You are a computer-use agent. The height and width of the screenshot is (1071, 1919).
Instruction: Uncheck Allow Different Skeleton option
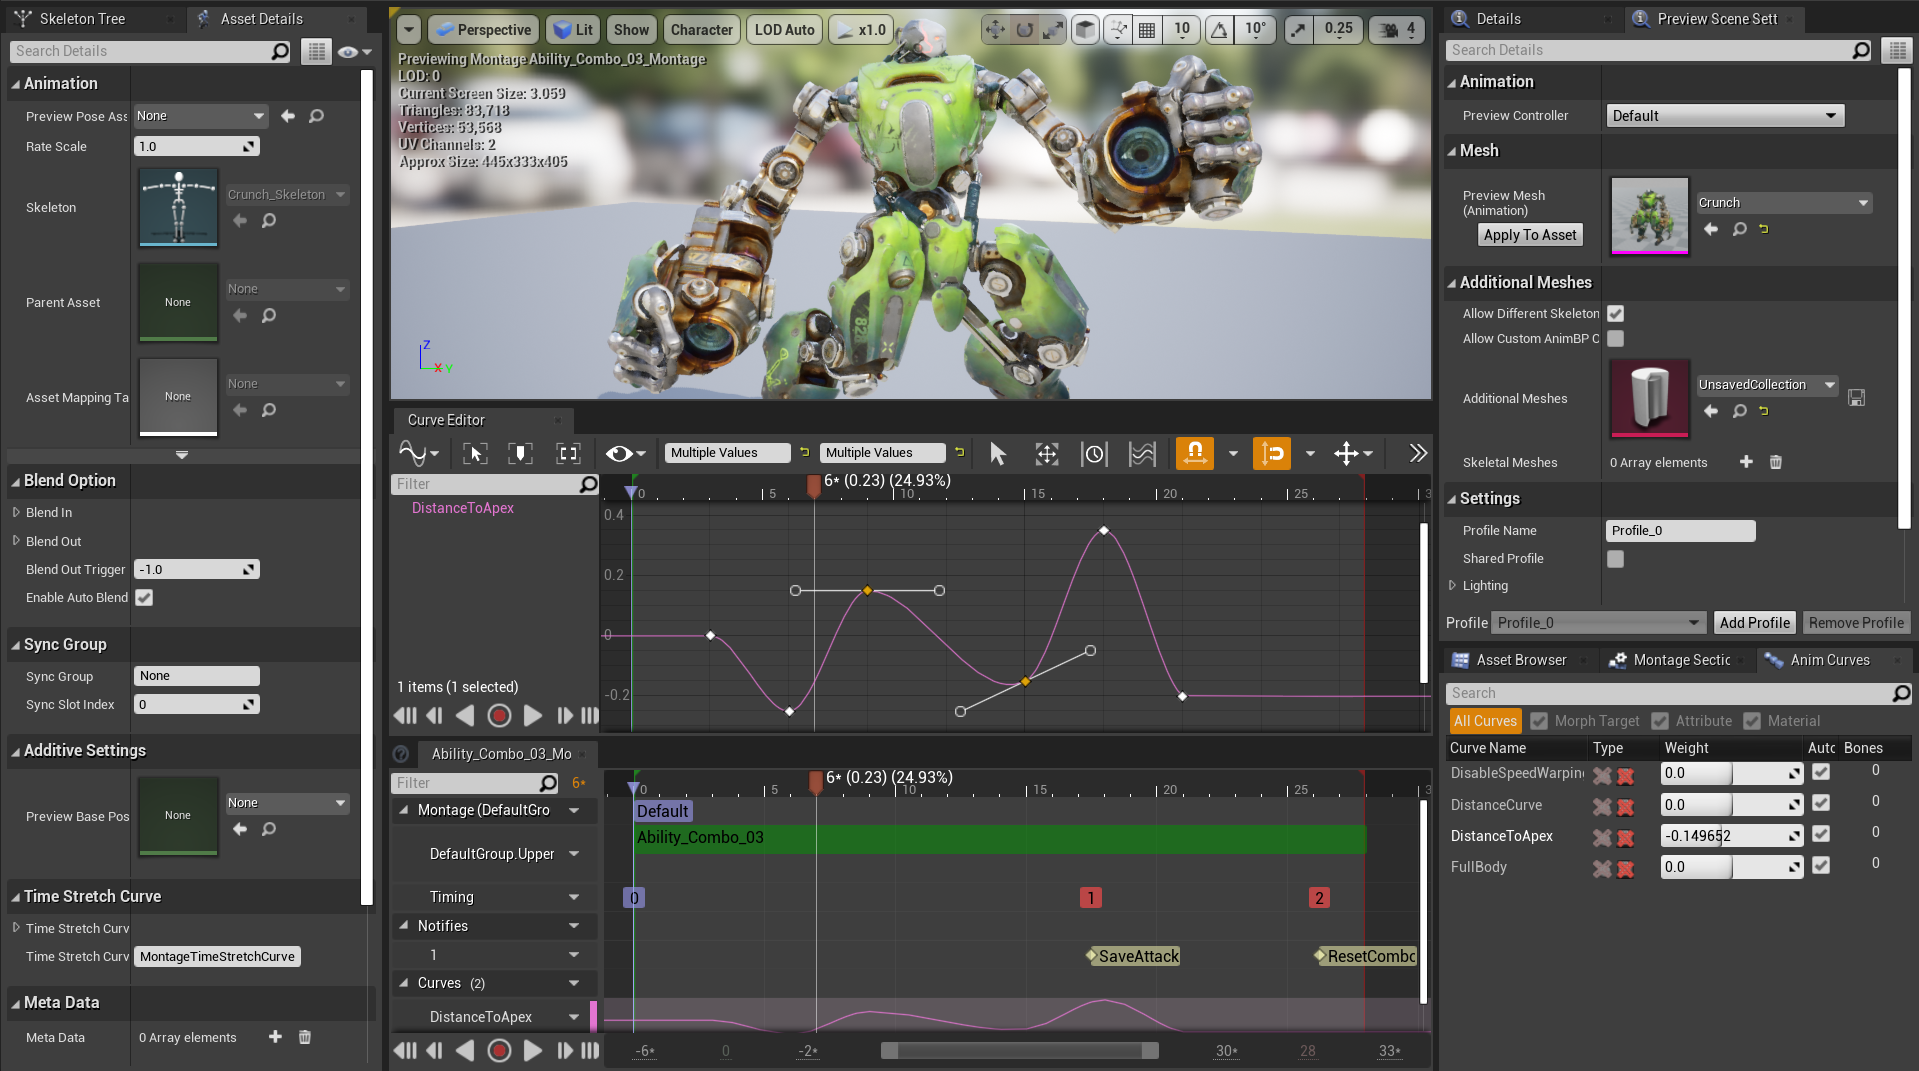point(1615,314)
